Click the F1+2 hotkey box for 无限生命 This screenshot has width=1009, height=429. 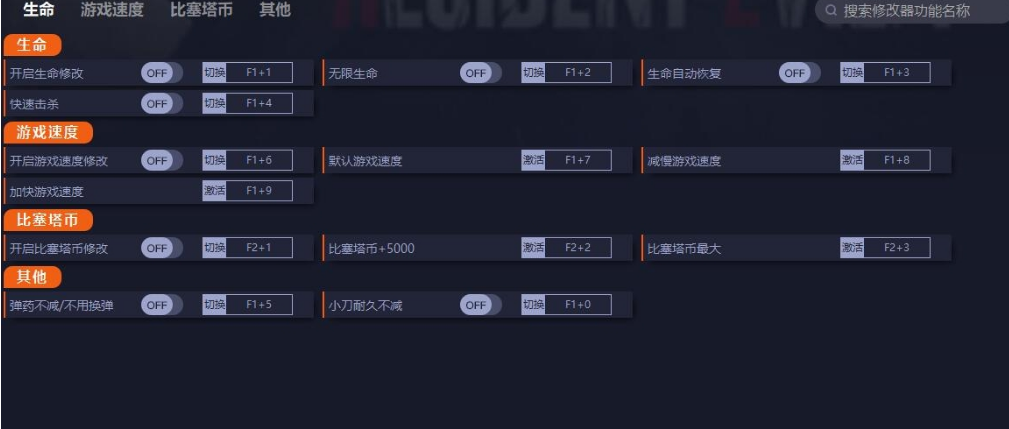[x=577, y=73]
